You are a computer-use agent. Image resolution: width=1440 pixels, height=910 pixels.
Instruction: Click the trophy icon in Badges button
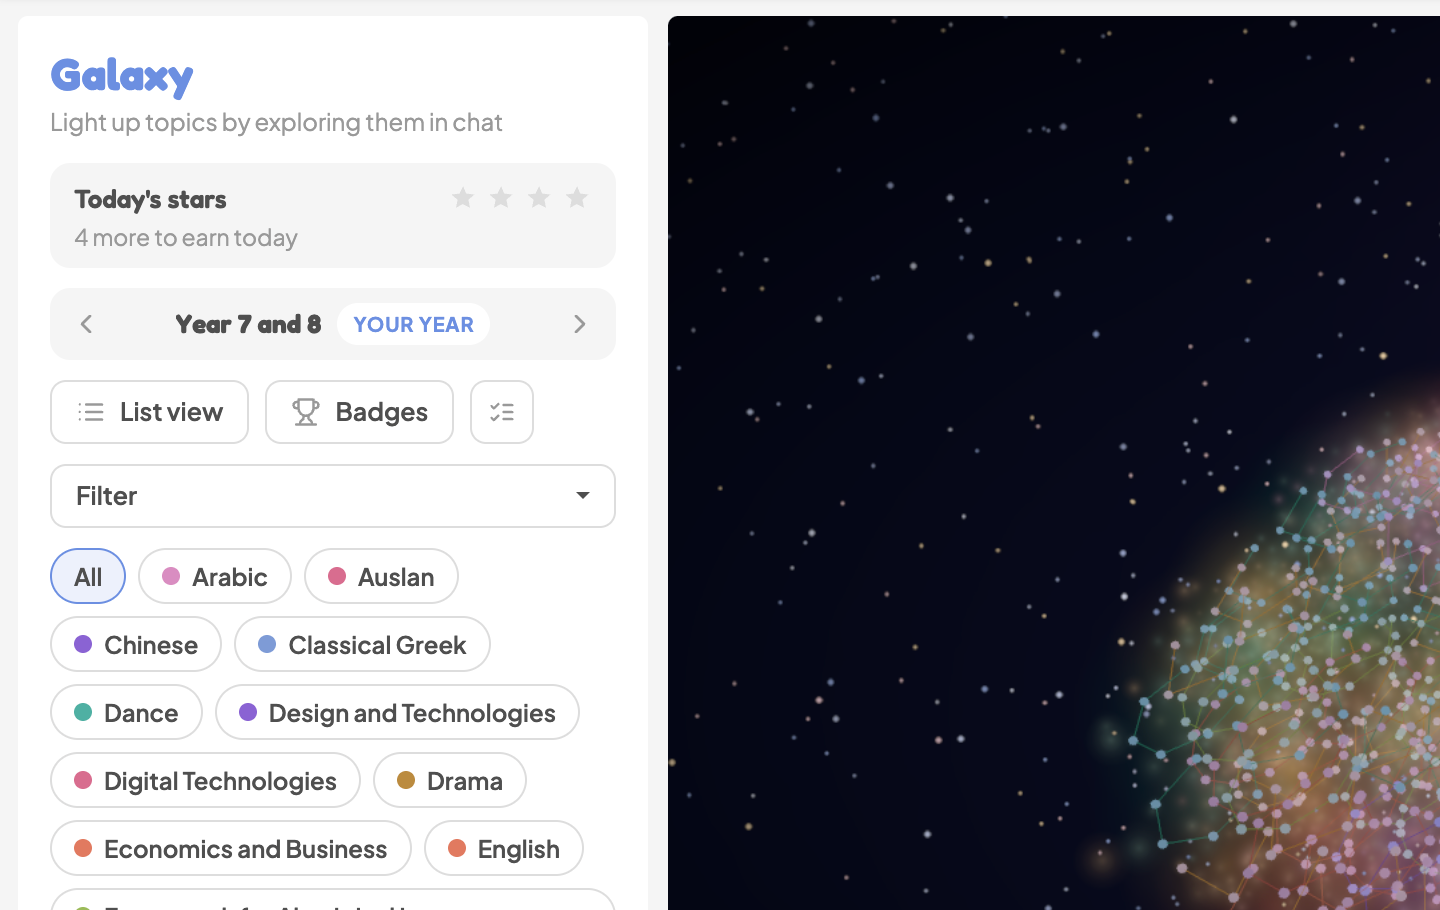coord(306,412)
